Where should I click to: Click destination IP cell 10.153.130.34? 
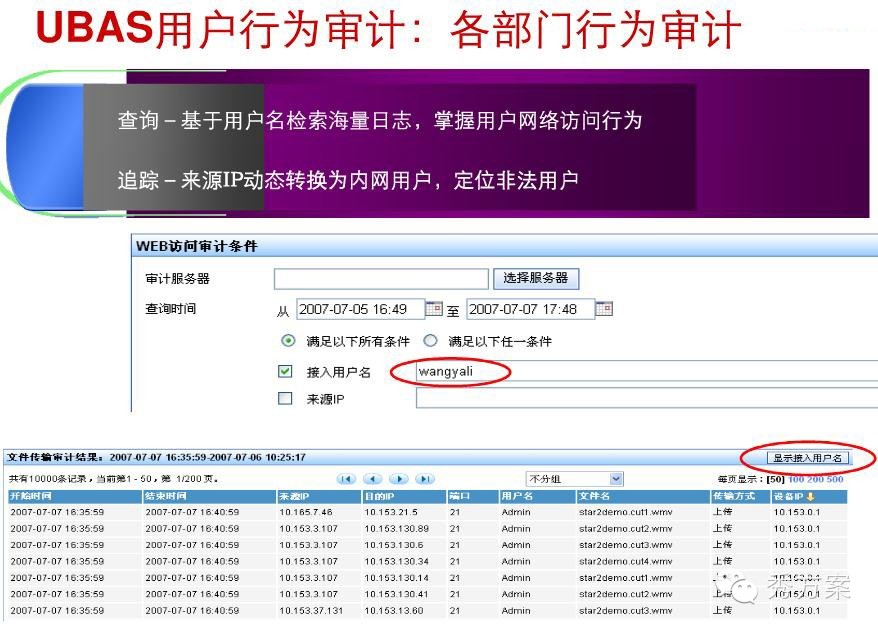(396, 561)
